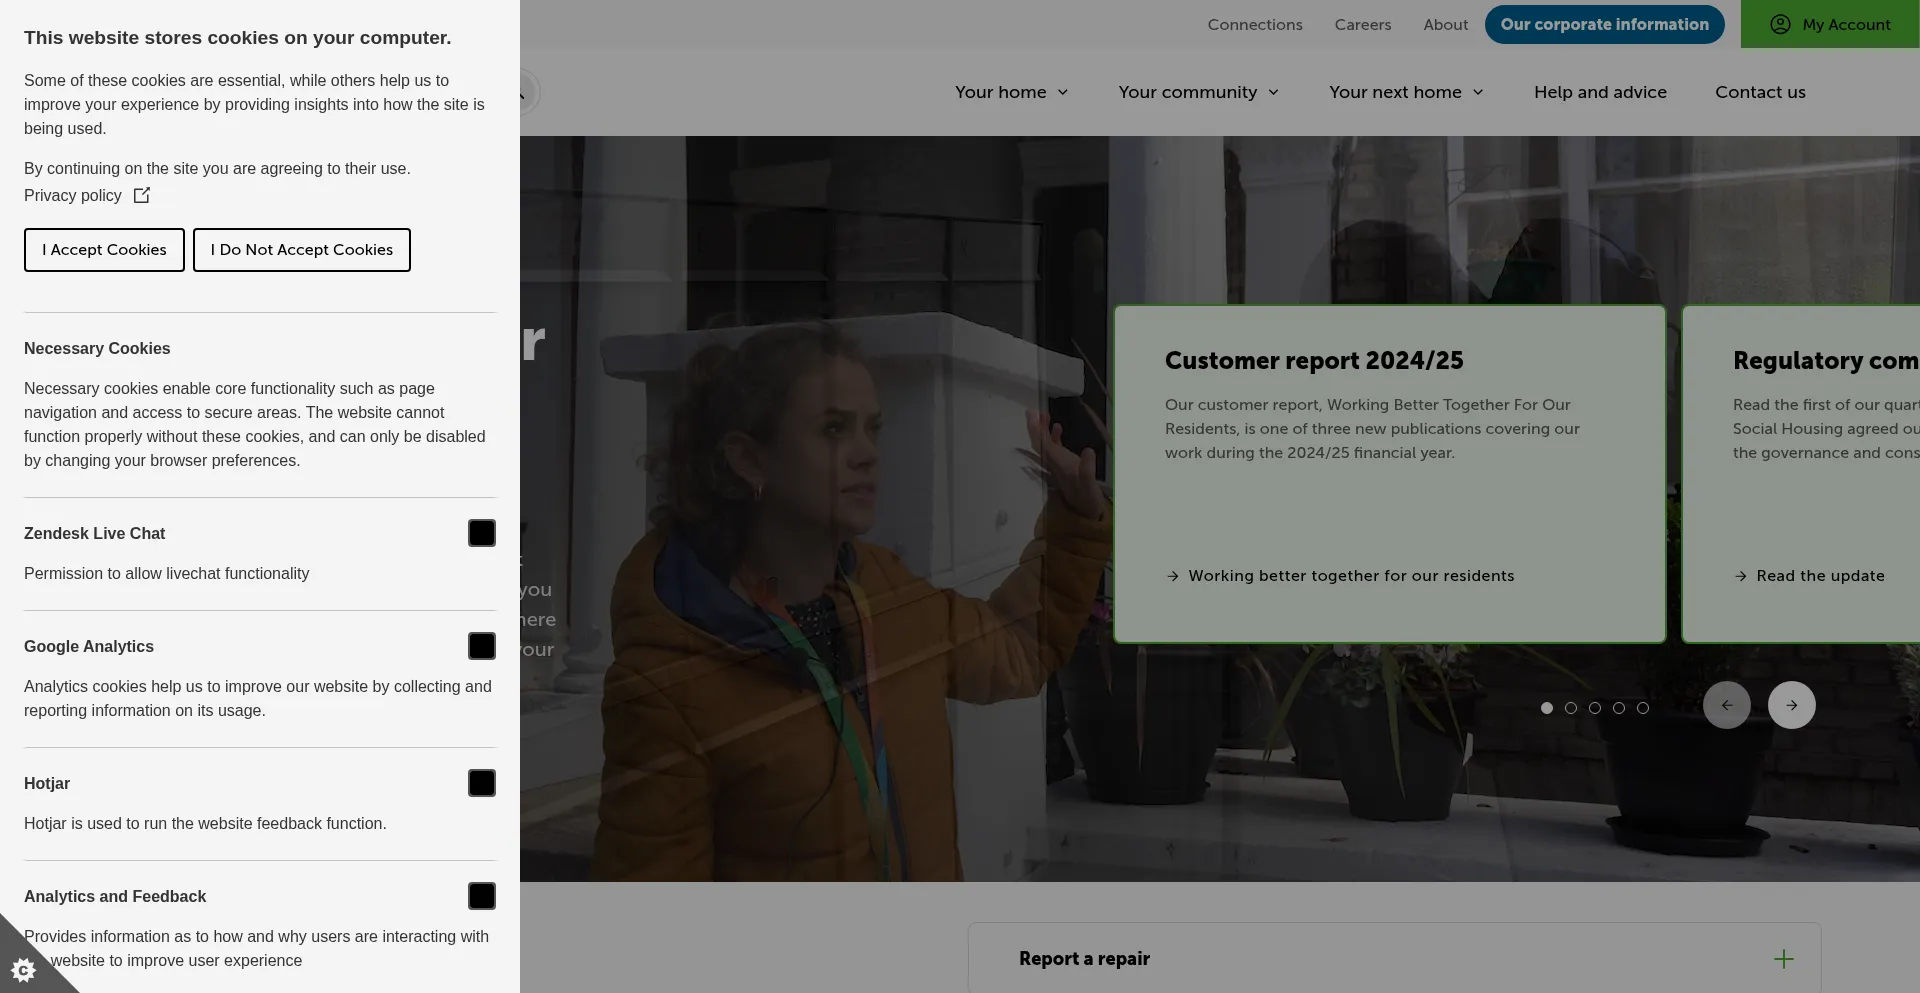Toggle the Analytics and Feedback checkbox
This screenshot has width=1920, height=993.
[481, 896]
